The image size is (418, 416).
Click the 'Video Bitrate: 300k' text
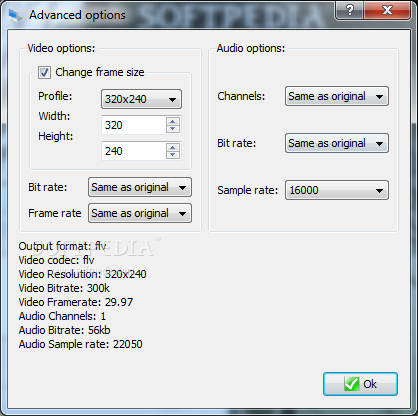[x=64, y=288]
